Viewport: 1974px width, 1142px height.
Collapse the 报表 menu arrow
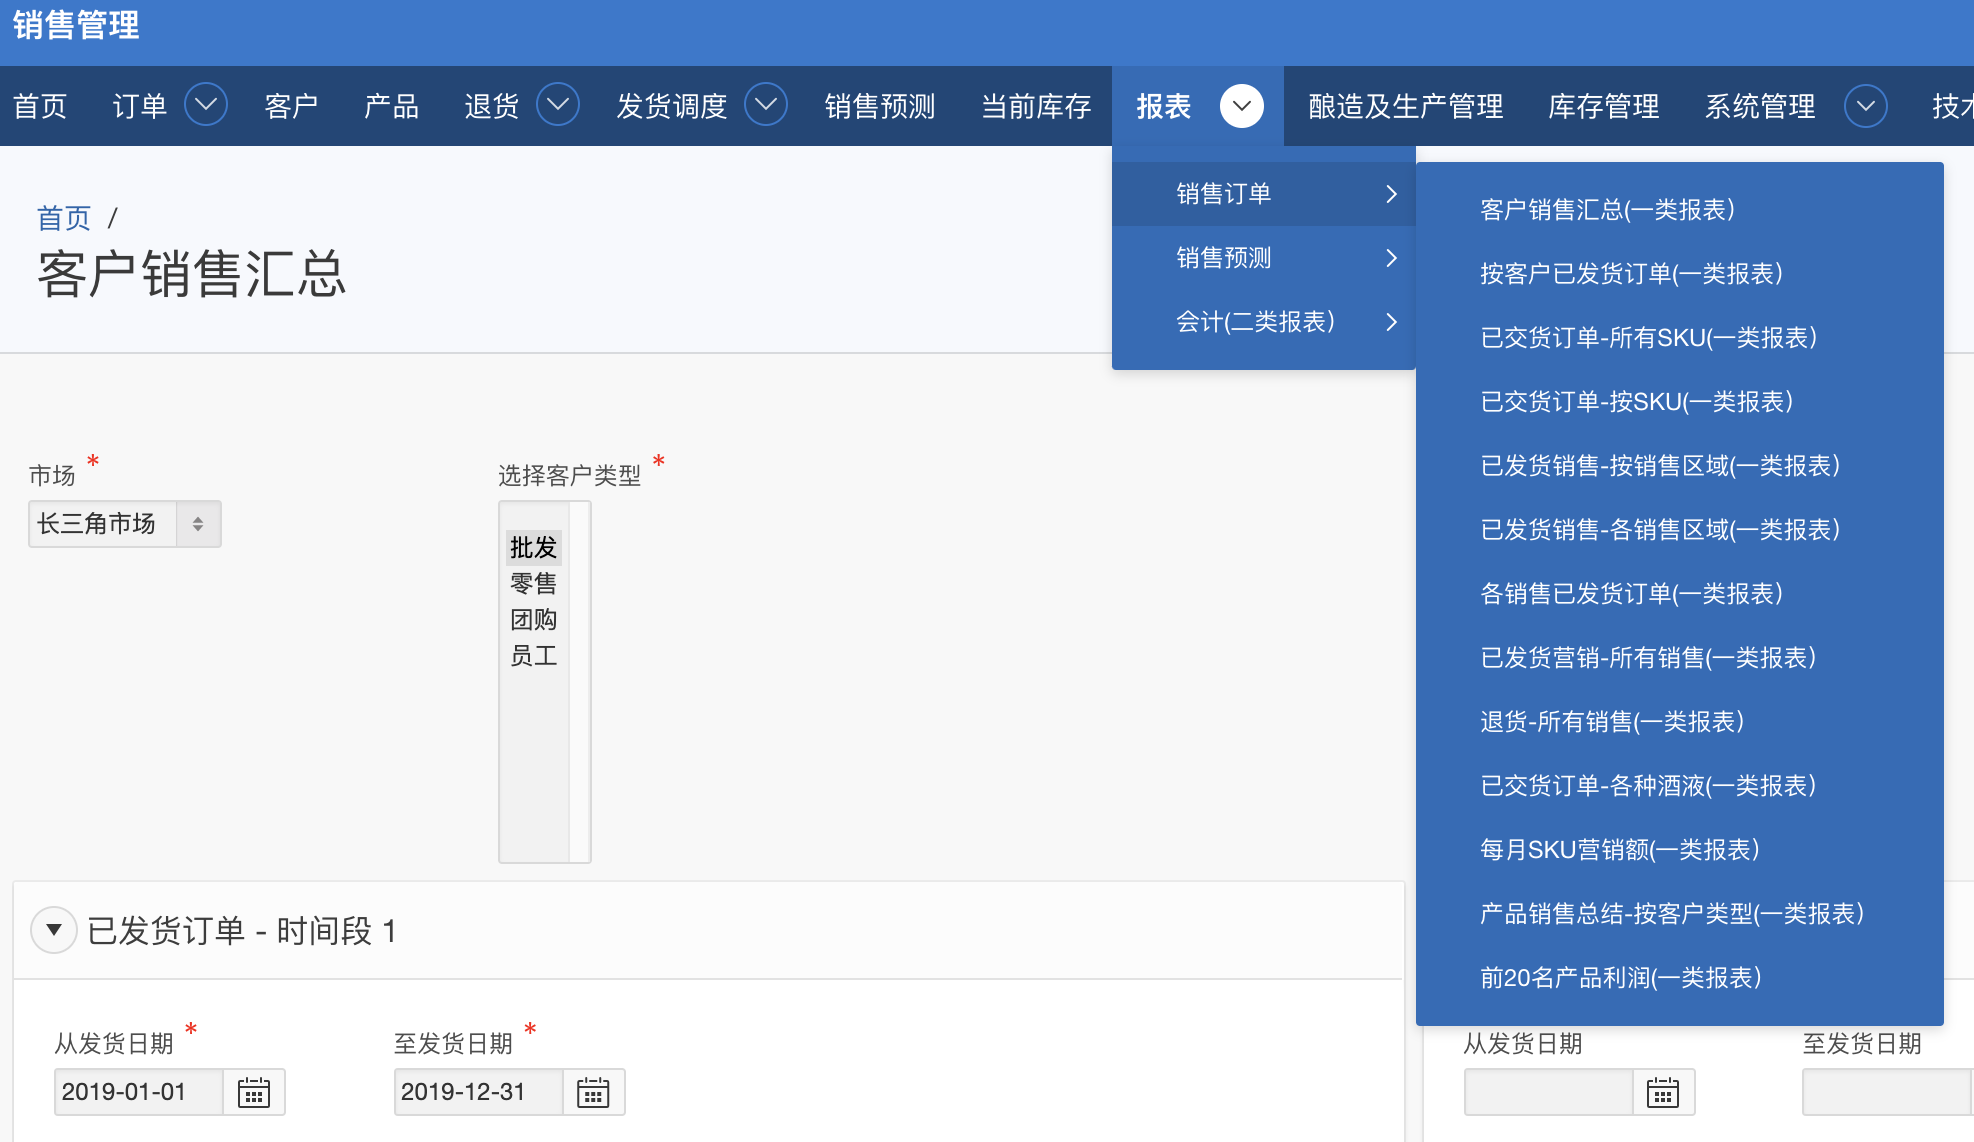(x=1241, y=105)
